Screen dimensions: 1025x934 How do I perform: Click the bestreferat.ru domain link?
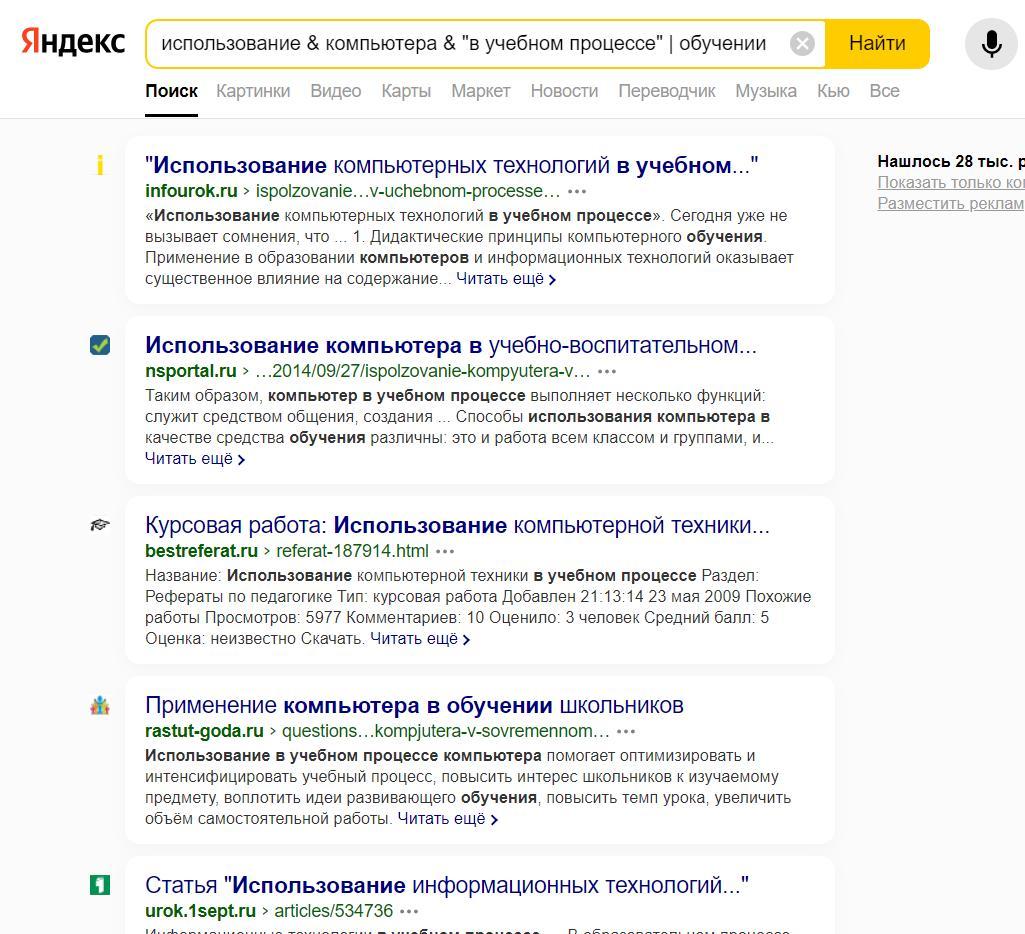201,551
